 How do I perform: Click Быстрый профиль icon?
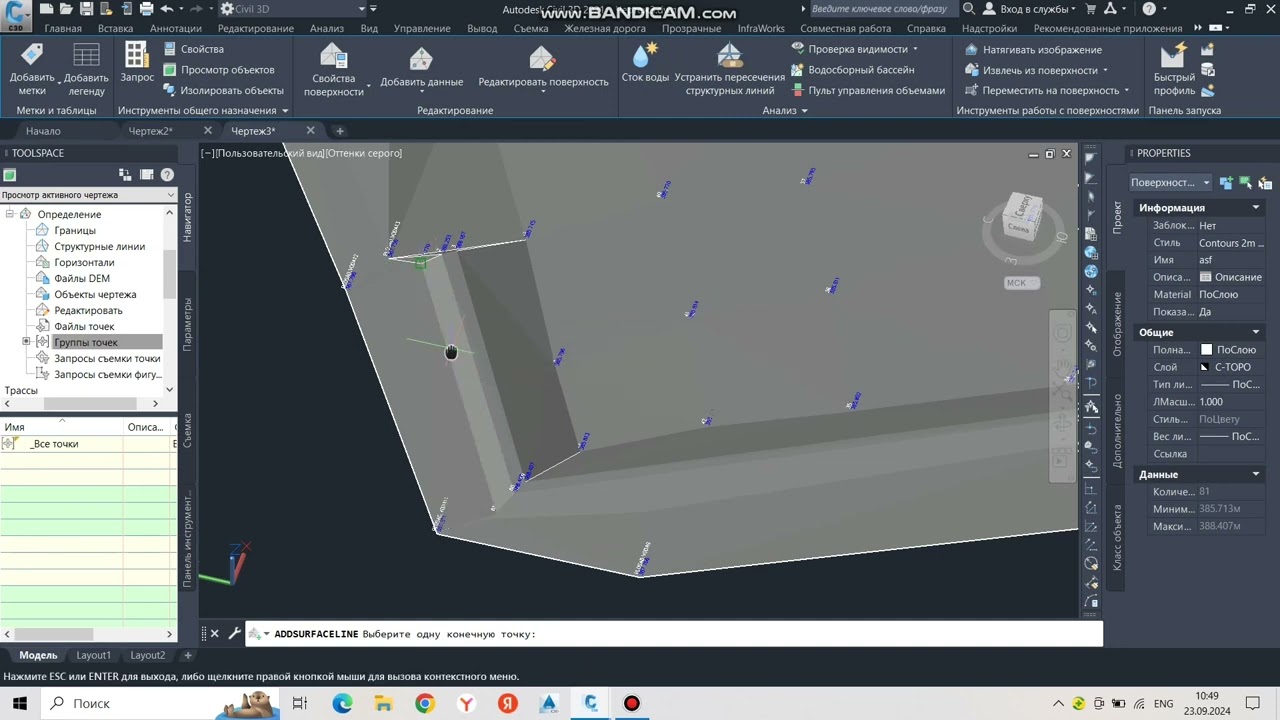point(1173,55)
